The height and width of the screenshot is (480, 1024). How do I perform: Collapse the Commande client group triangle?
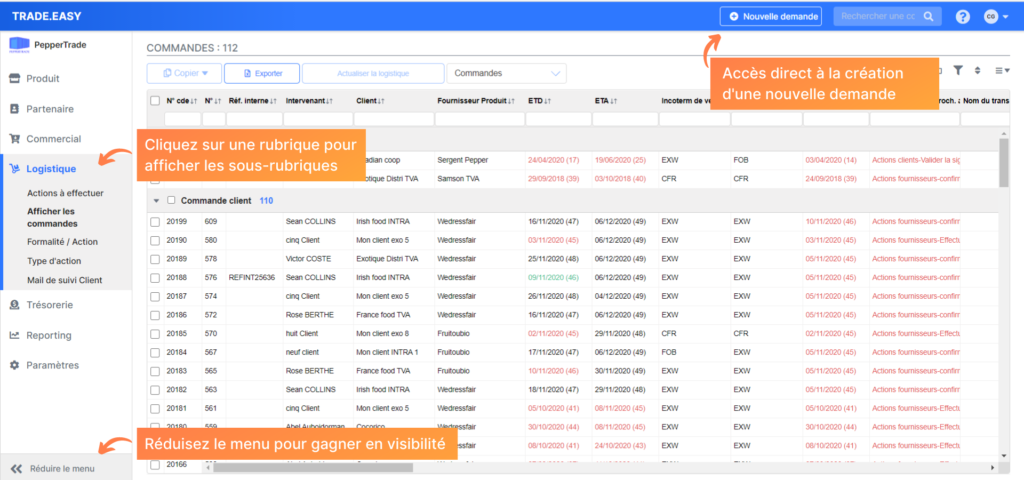point(156,201)
